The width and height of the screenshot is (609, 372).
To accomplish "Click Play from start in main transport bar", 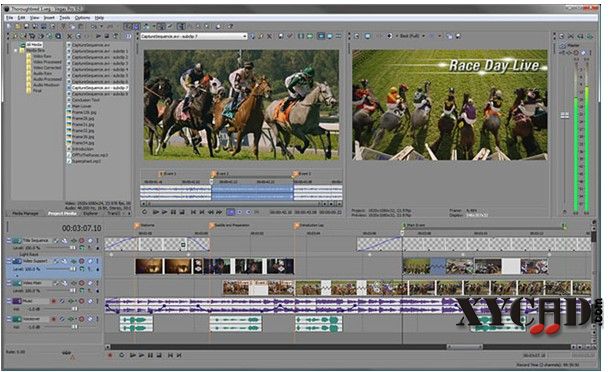I will pyautogui.click(x=132, y=355).
